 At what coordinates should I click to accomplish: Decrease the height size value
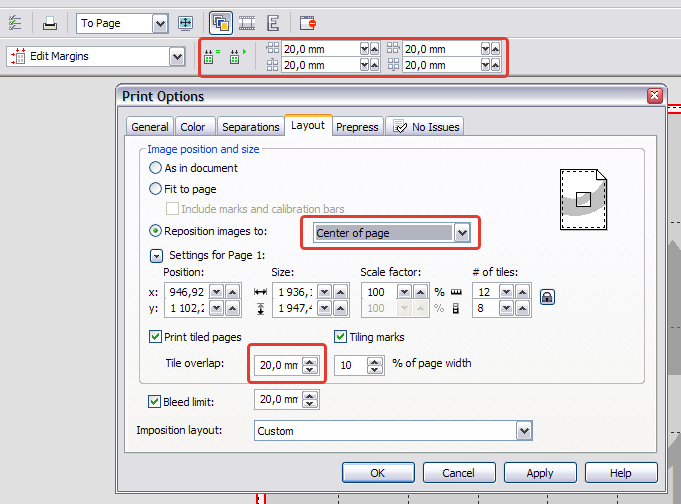(x=324, y=308)
